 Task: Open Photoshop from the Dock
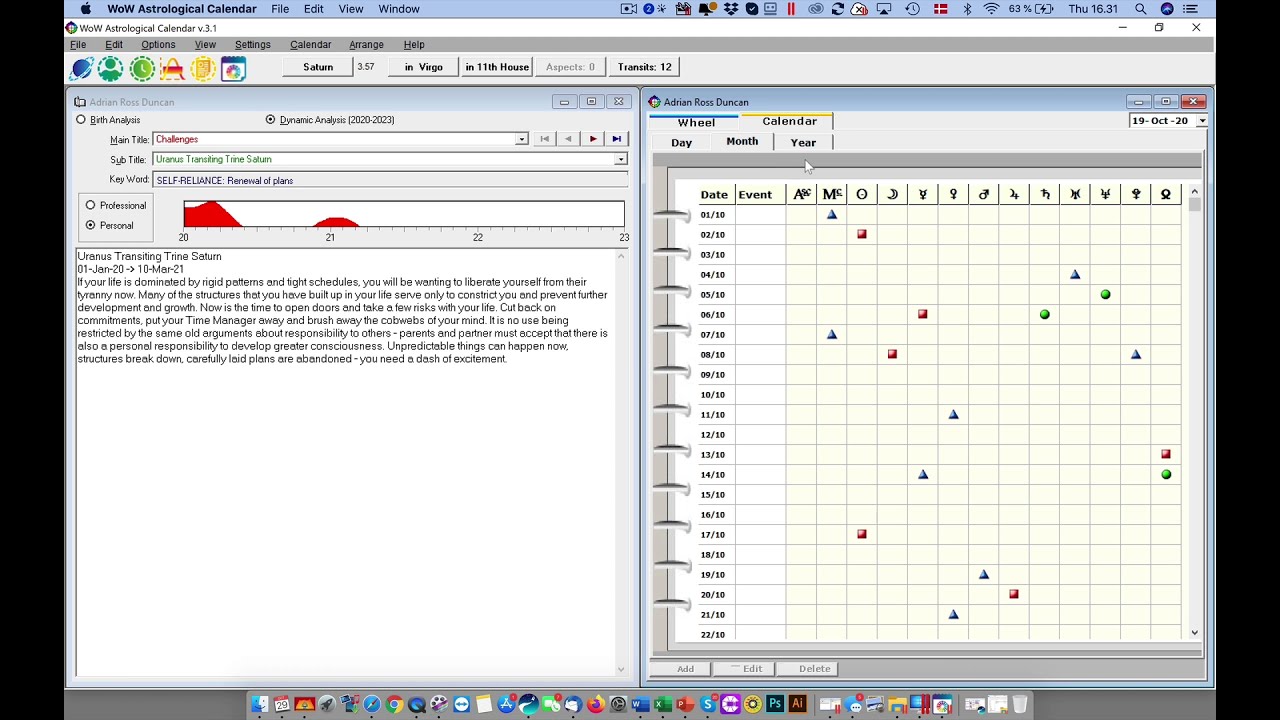coord(775,705)
